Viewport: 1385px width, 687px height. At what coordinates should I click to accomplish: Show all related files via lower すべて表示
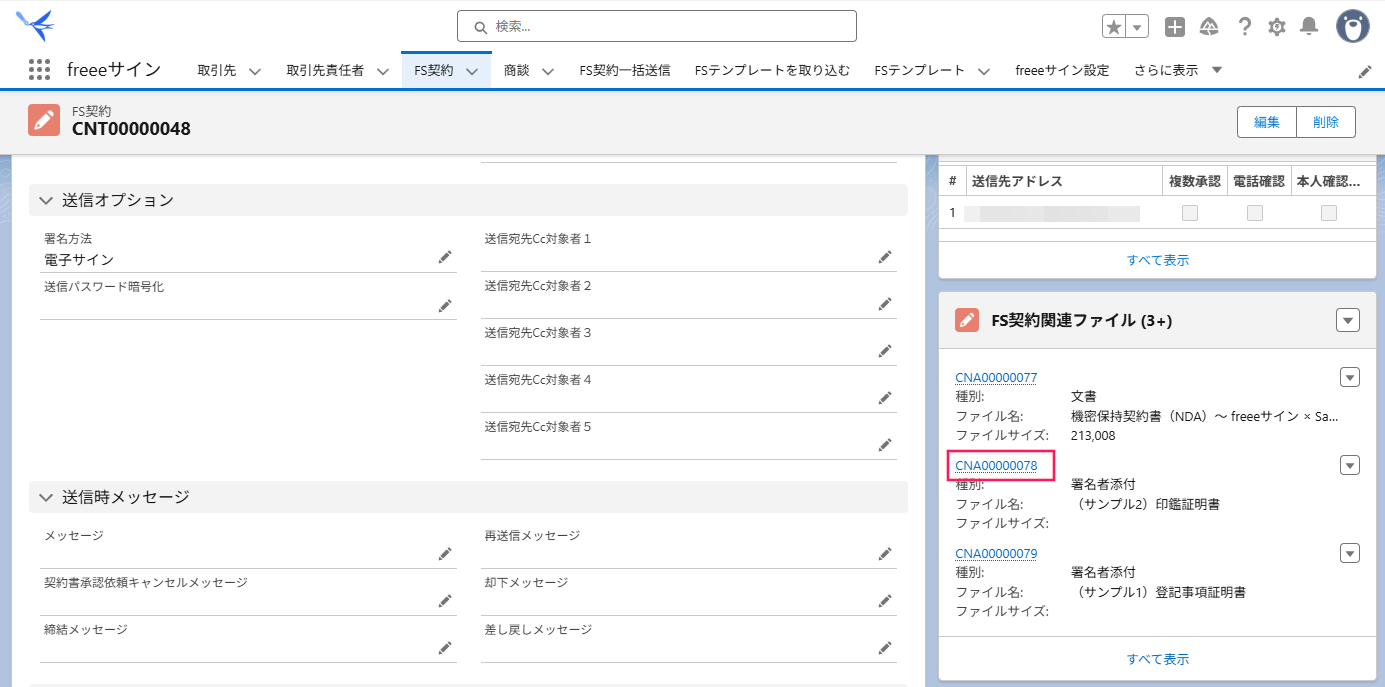coord(1158,659)
